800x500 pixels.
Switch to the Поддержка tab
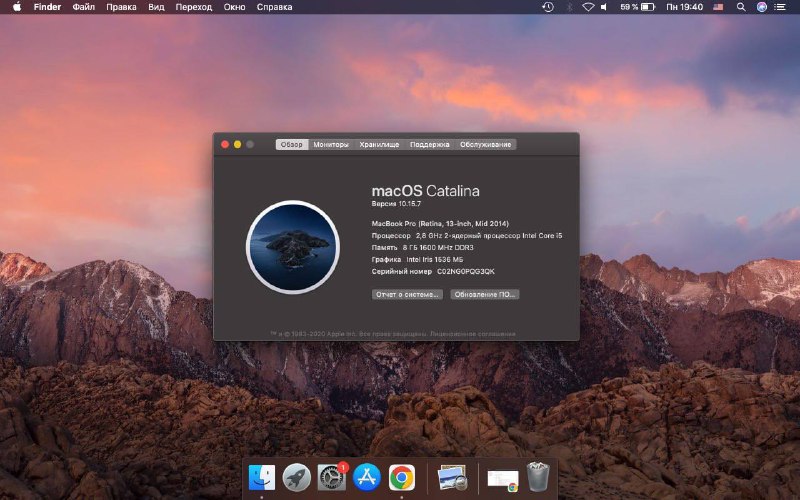click(430, 144)
